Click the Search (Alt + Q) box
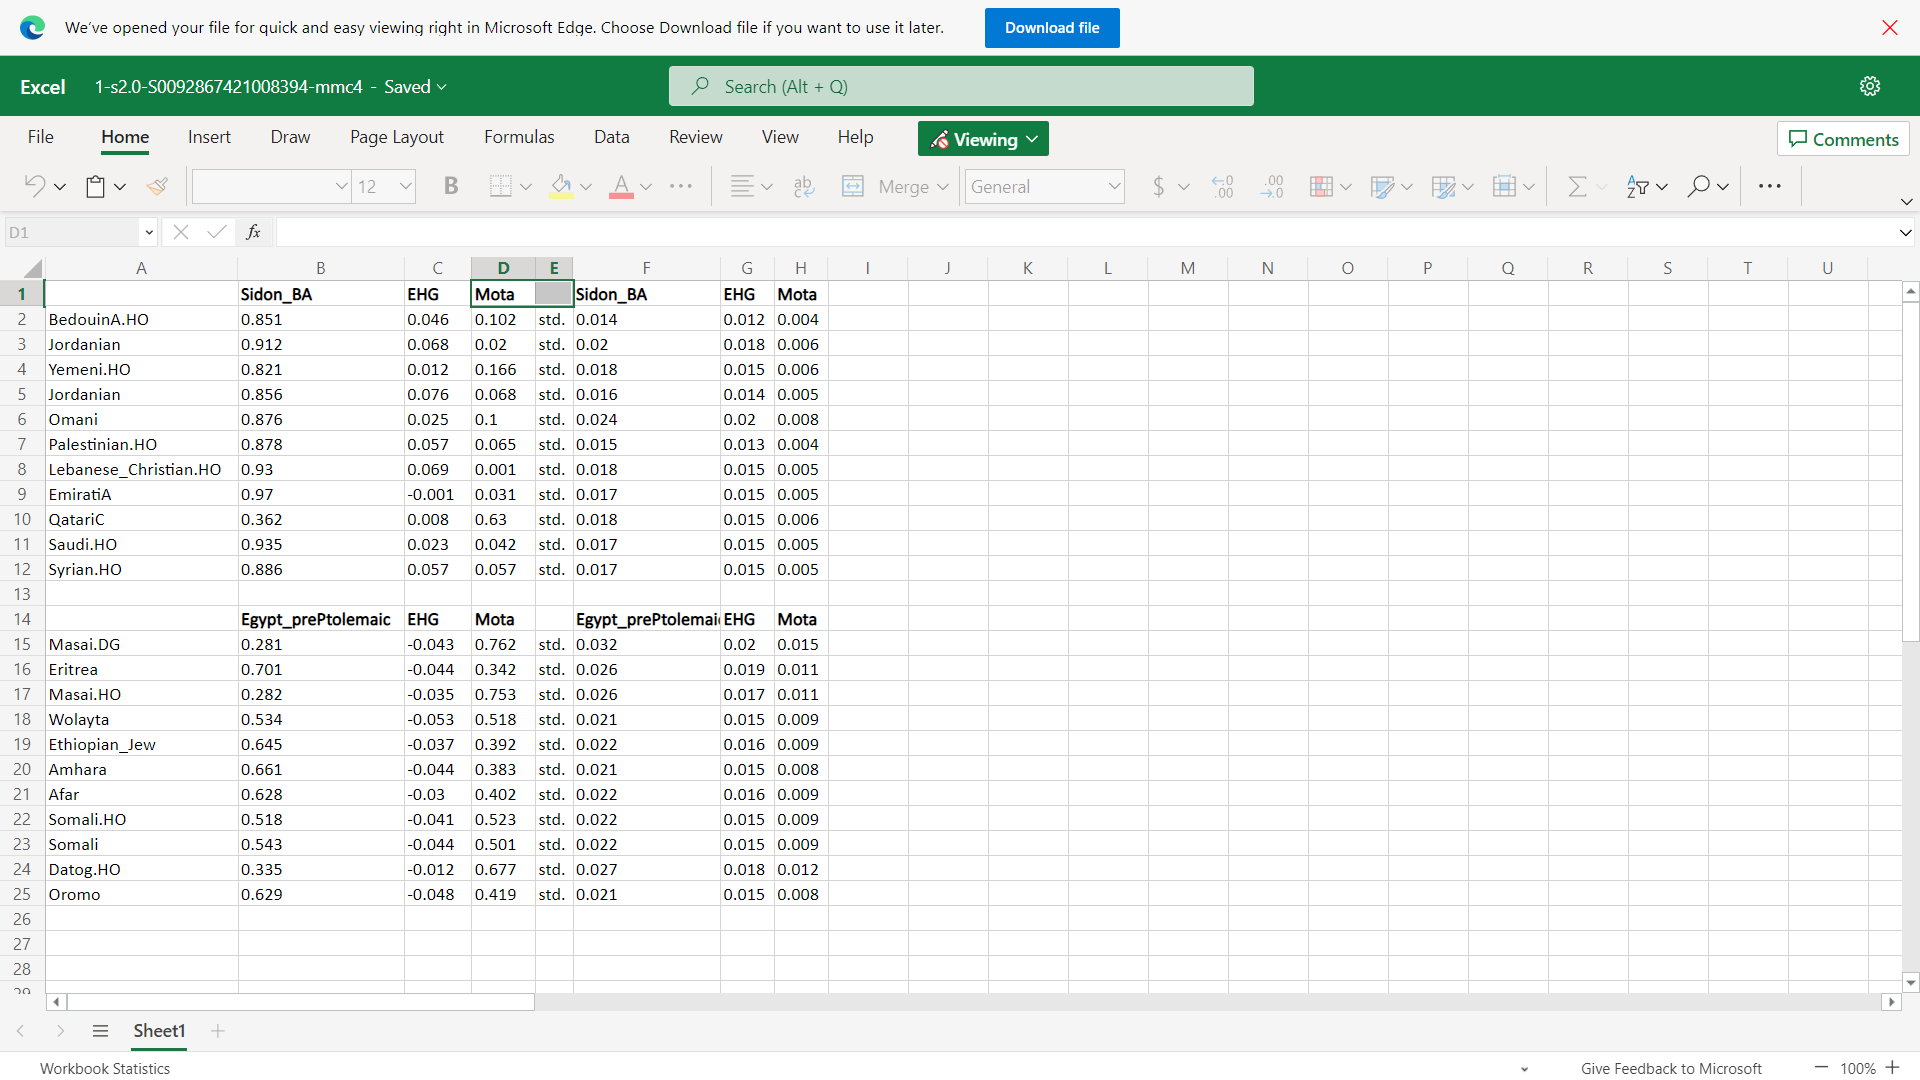1920x1080 pixels. 961,86
